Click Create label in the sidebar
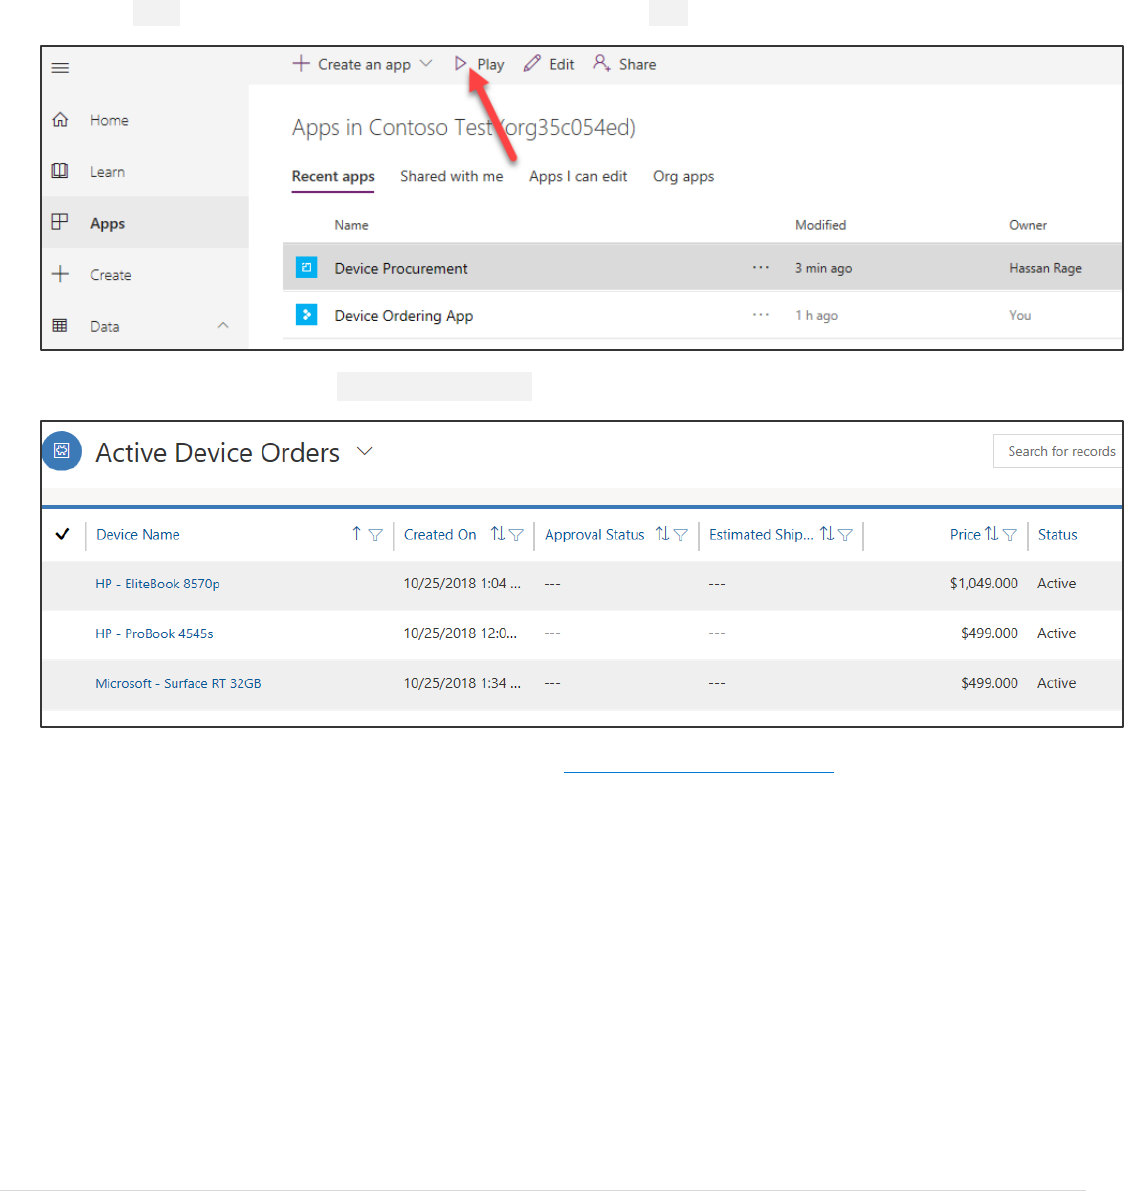1124x1191 pixels. [110, 275]
